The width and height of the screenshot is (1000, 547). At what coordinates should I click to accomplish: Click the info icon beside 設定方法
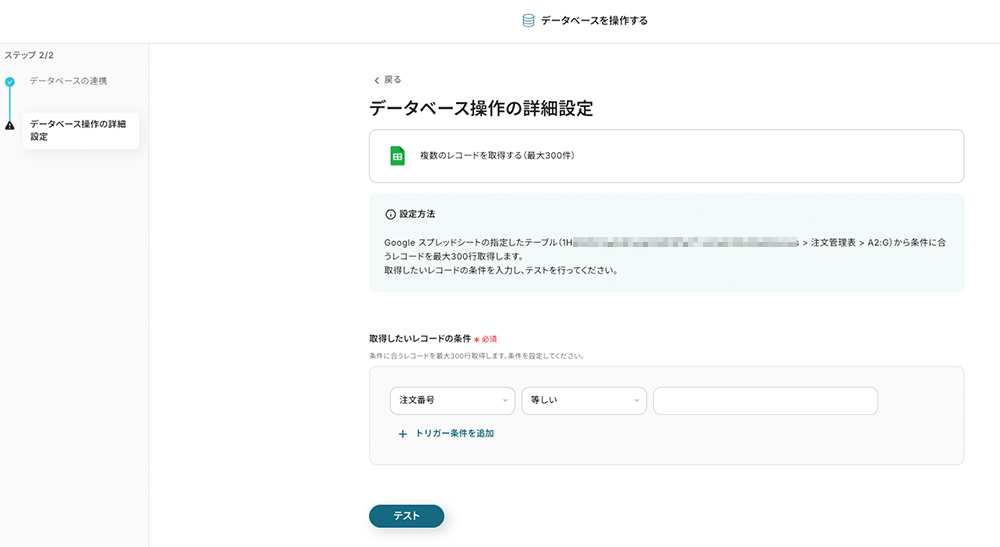(x=390, y=214)
